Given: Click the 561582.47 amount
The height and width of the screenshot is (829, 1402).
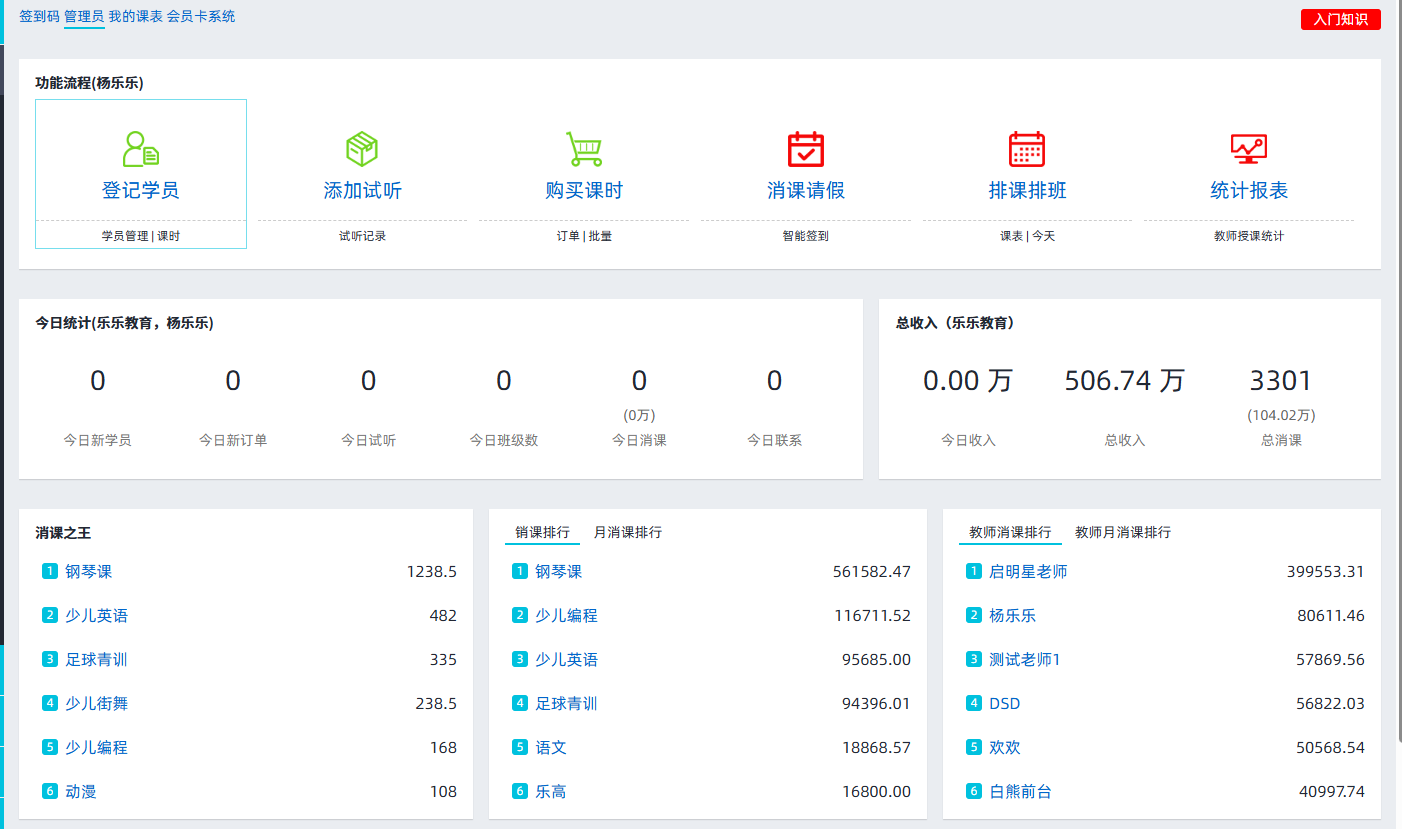Looking at the screenshot, I should [x=872, y=571].
